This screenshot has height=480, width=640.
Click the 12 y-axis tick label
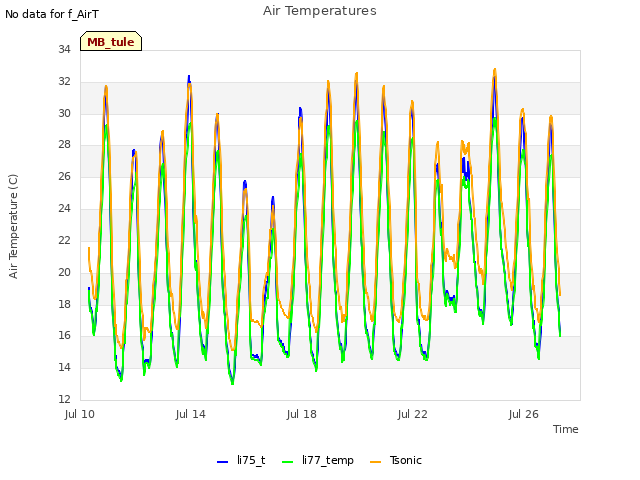point(64,399)
